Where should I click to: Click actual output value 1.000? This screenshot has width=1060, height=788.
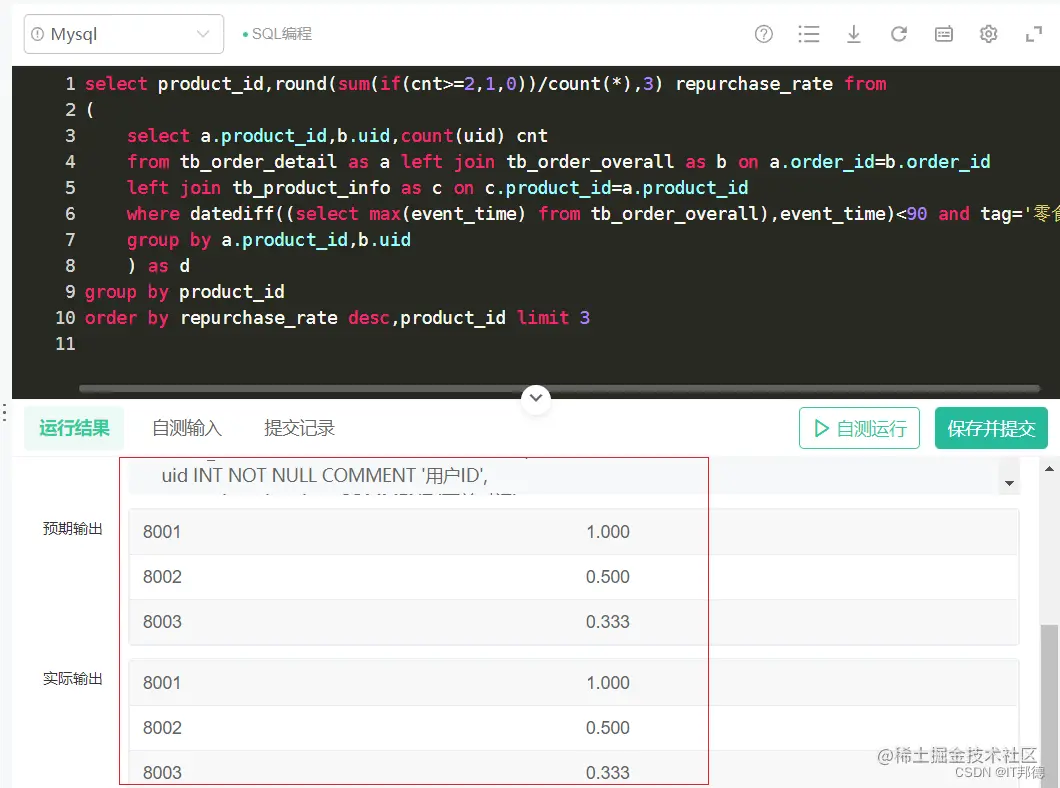tap(608, 683)
